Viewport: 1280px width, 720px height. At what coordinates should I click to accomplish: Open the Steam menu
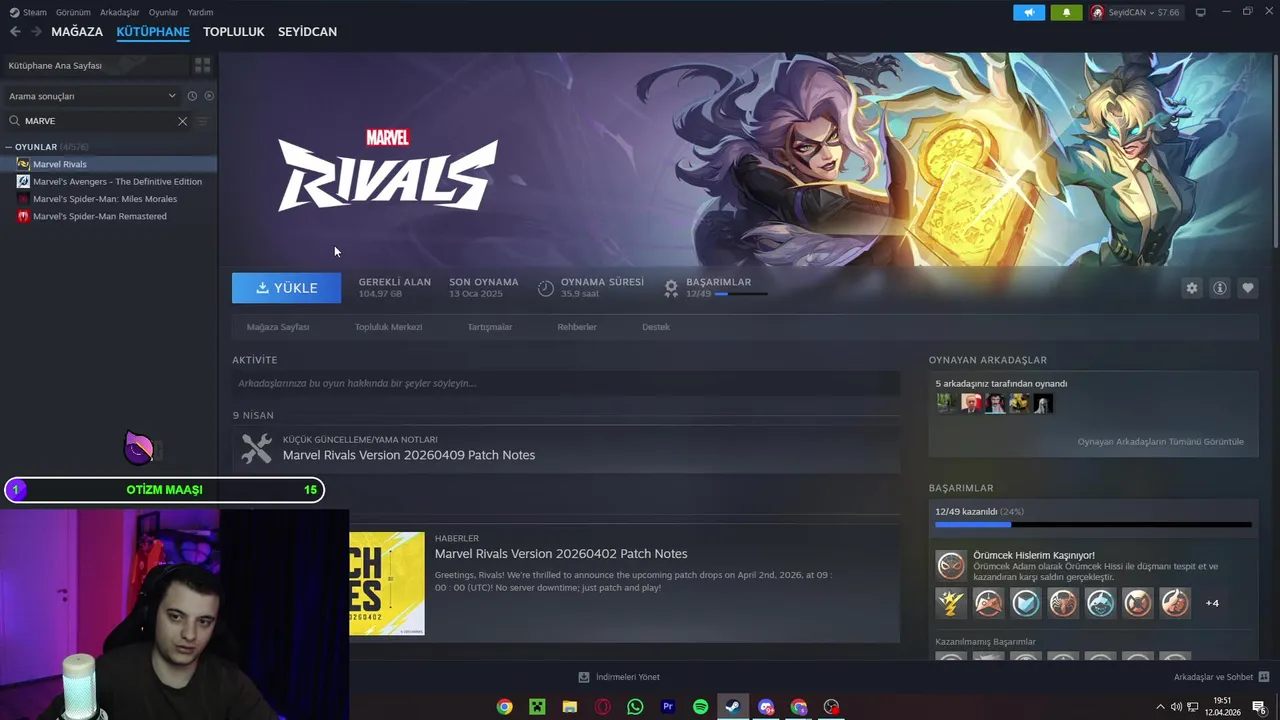click(x=28, y=12)
